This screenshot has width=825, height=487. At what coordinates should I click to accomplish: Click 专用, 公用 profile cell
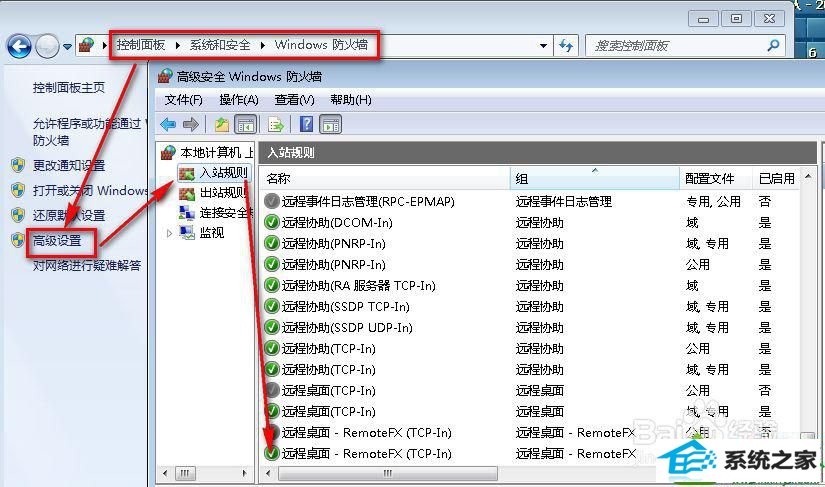tap(713, 201)
